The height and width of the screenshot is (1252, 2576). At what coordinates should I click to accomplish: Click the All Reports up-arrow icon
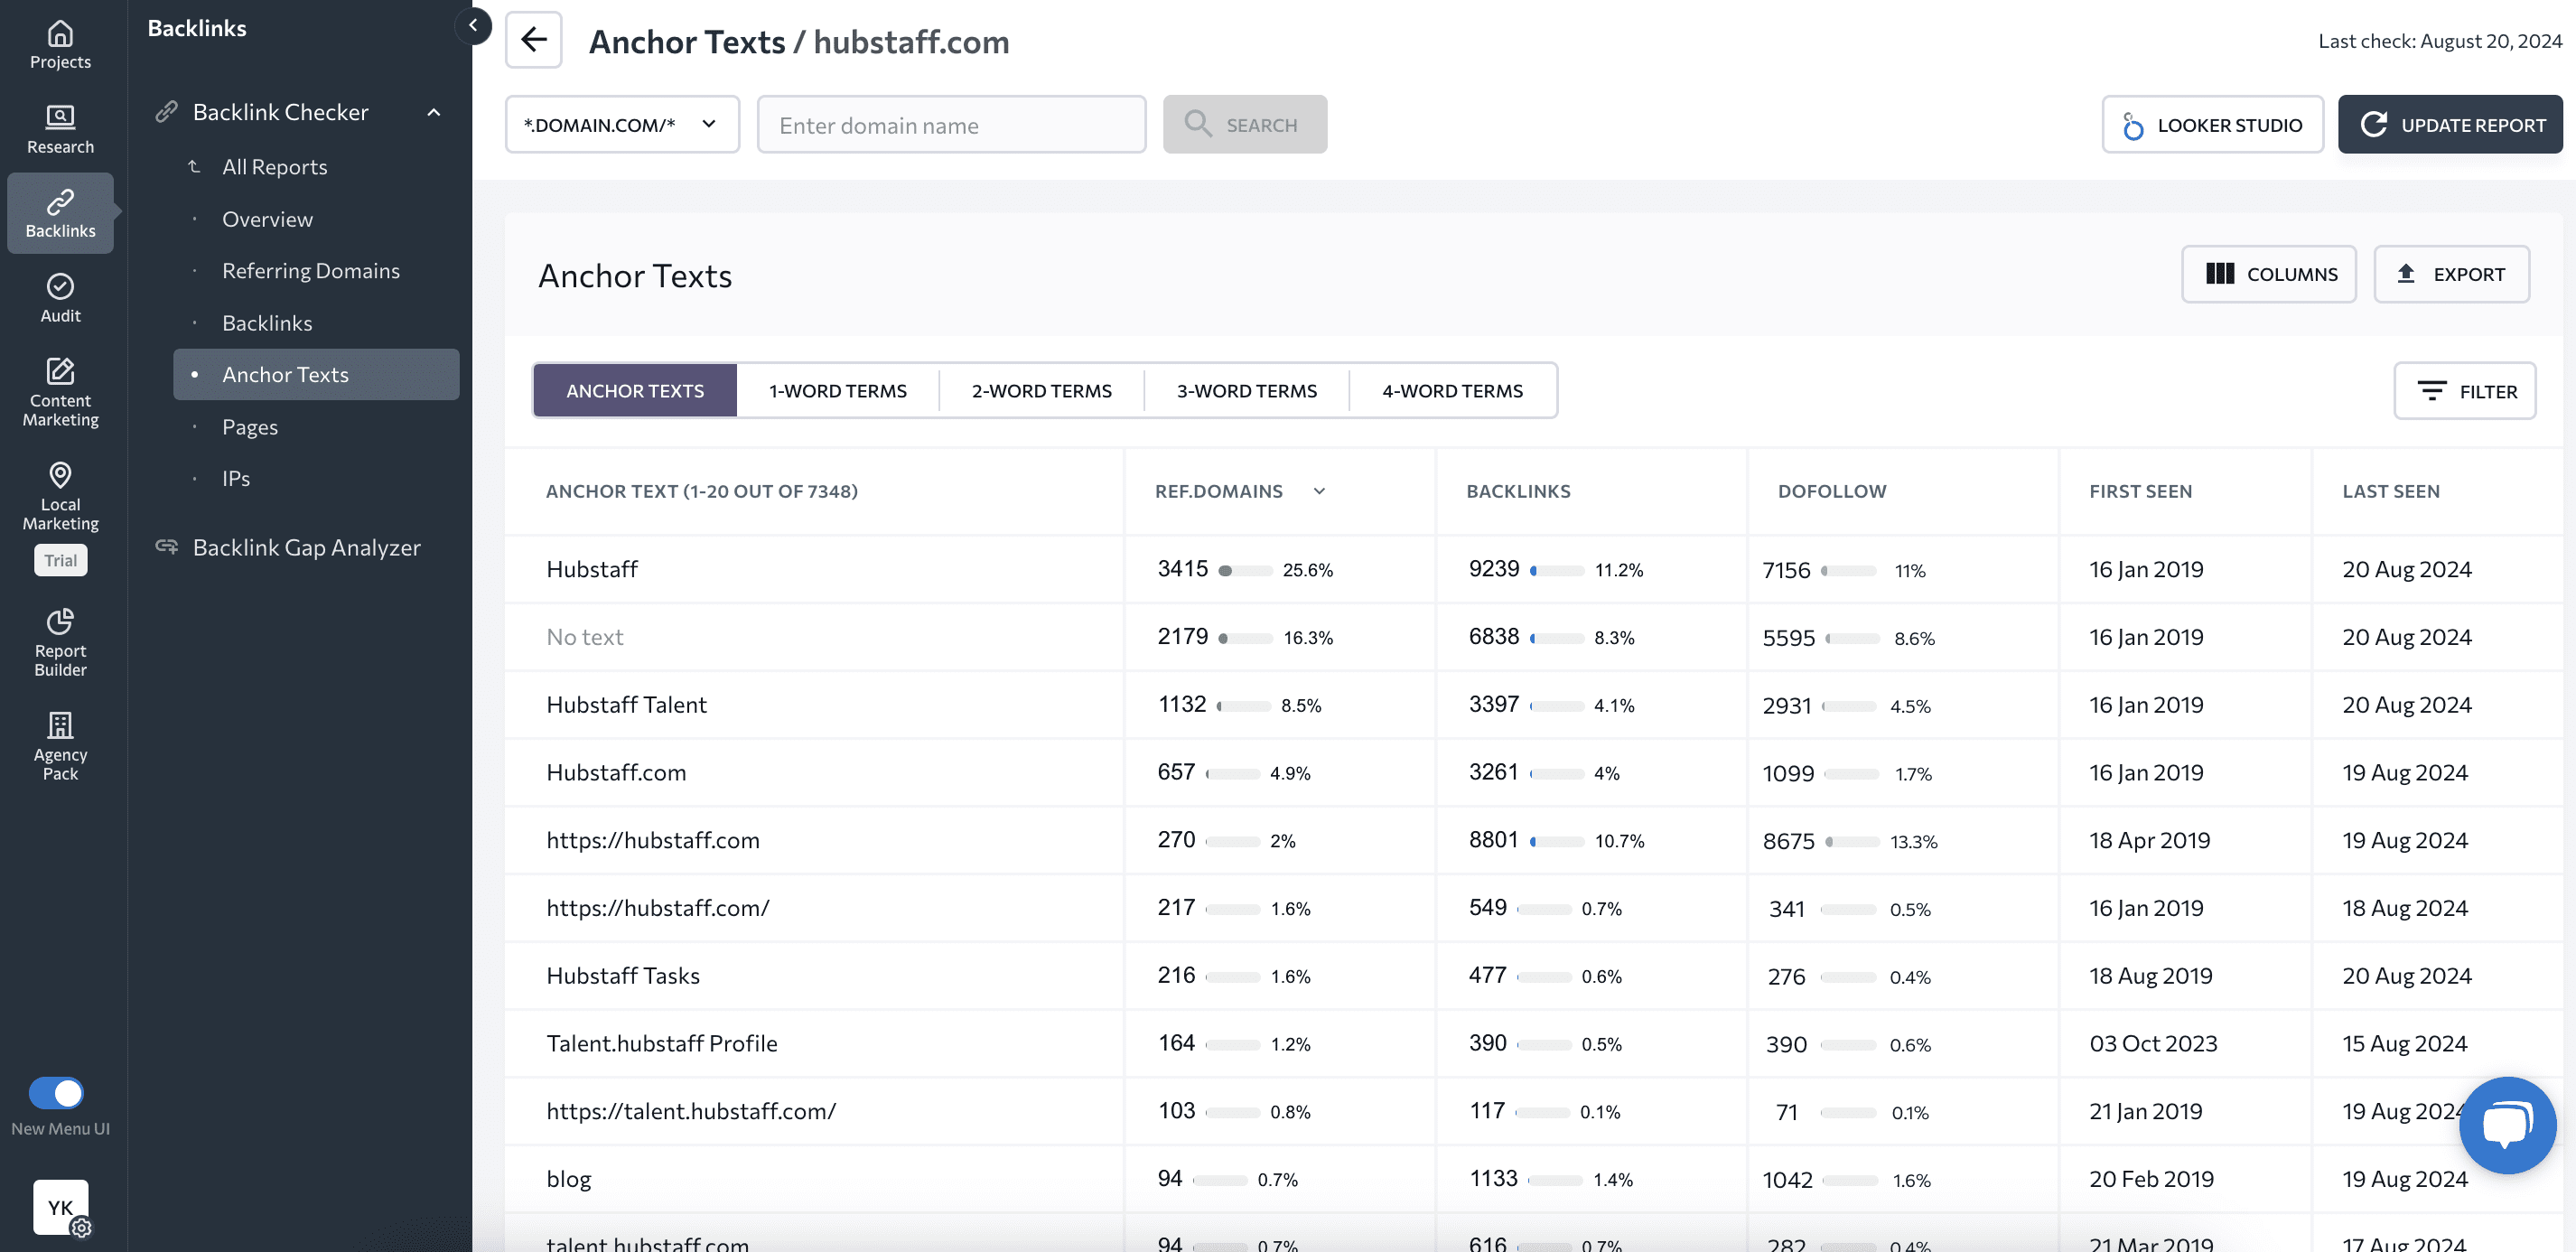pos(195,167)
